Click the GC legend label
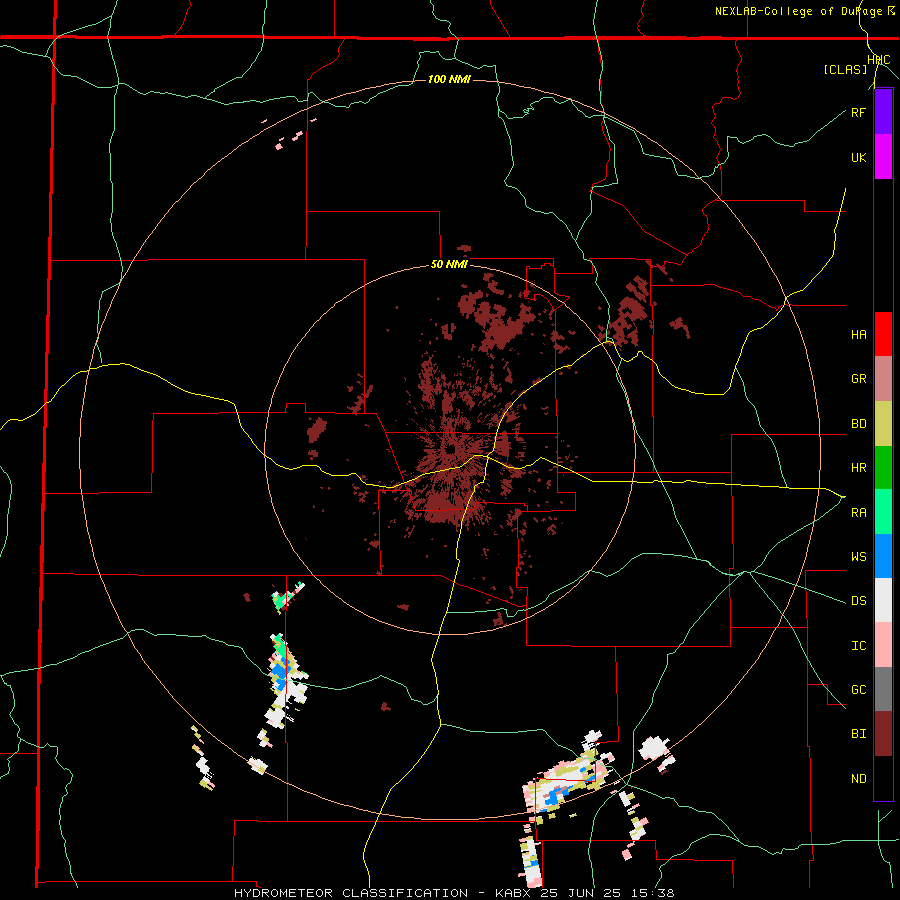900x900 pixels. 859,690
